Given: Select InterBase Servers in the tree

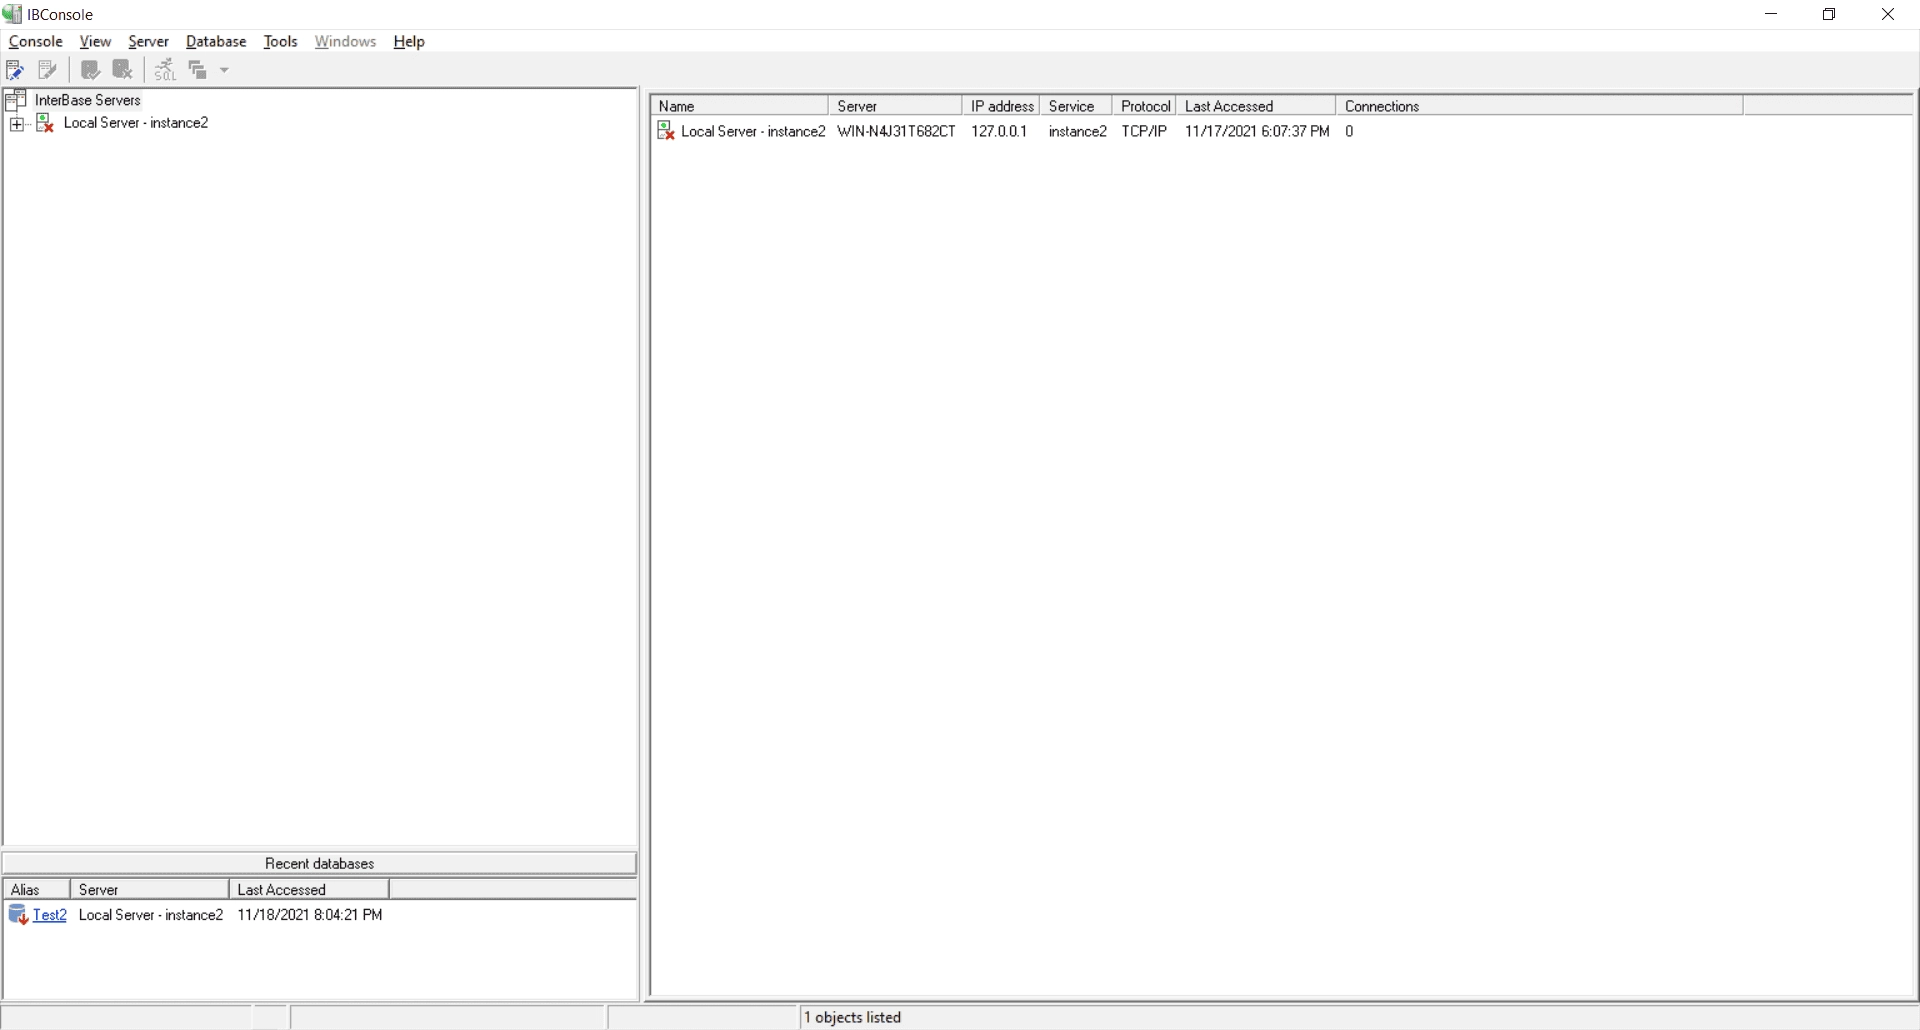Looking at the screenshot, I should tap(88, 100).
